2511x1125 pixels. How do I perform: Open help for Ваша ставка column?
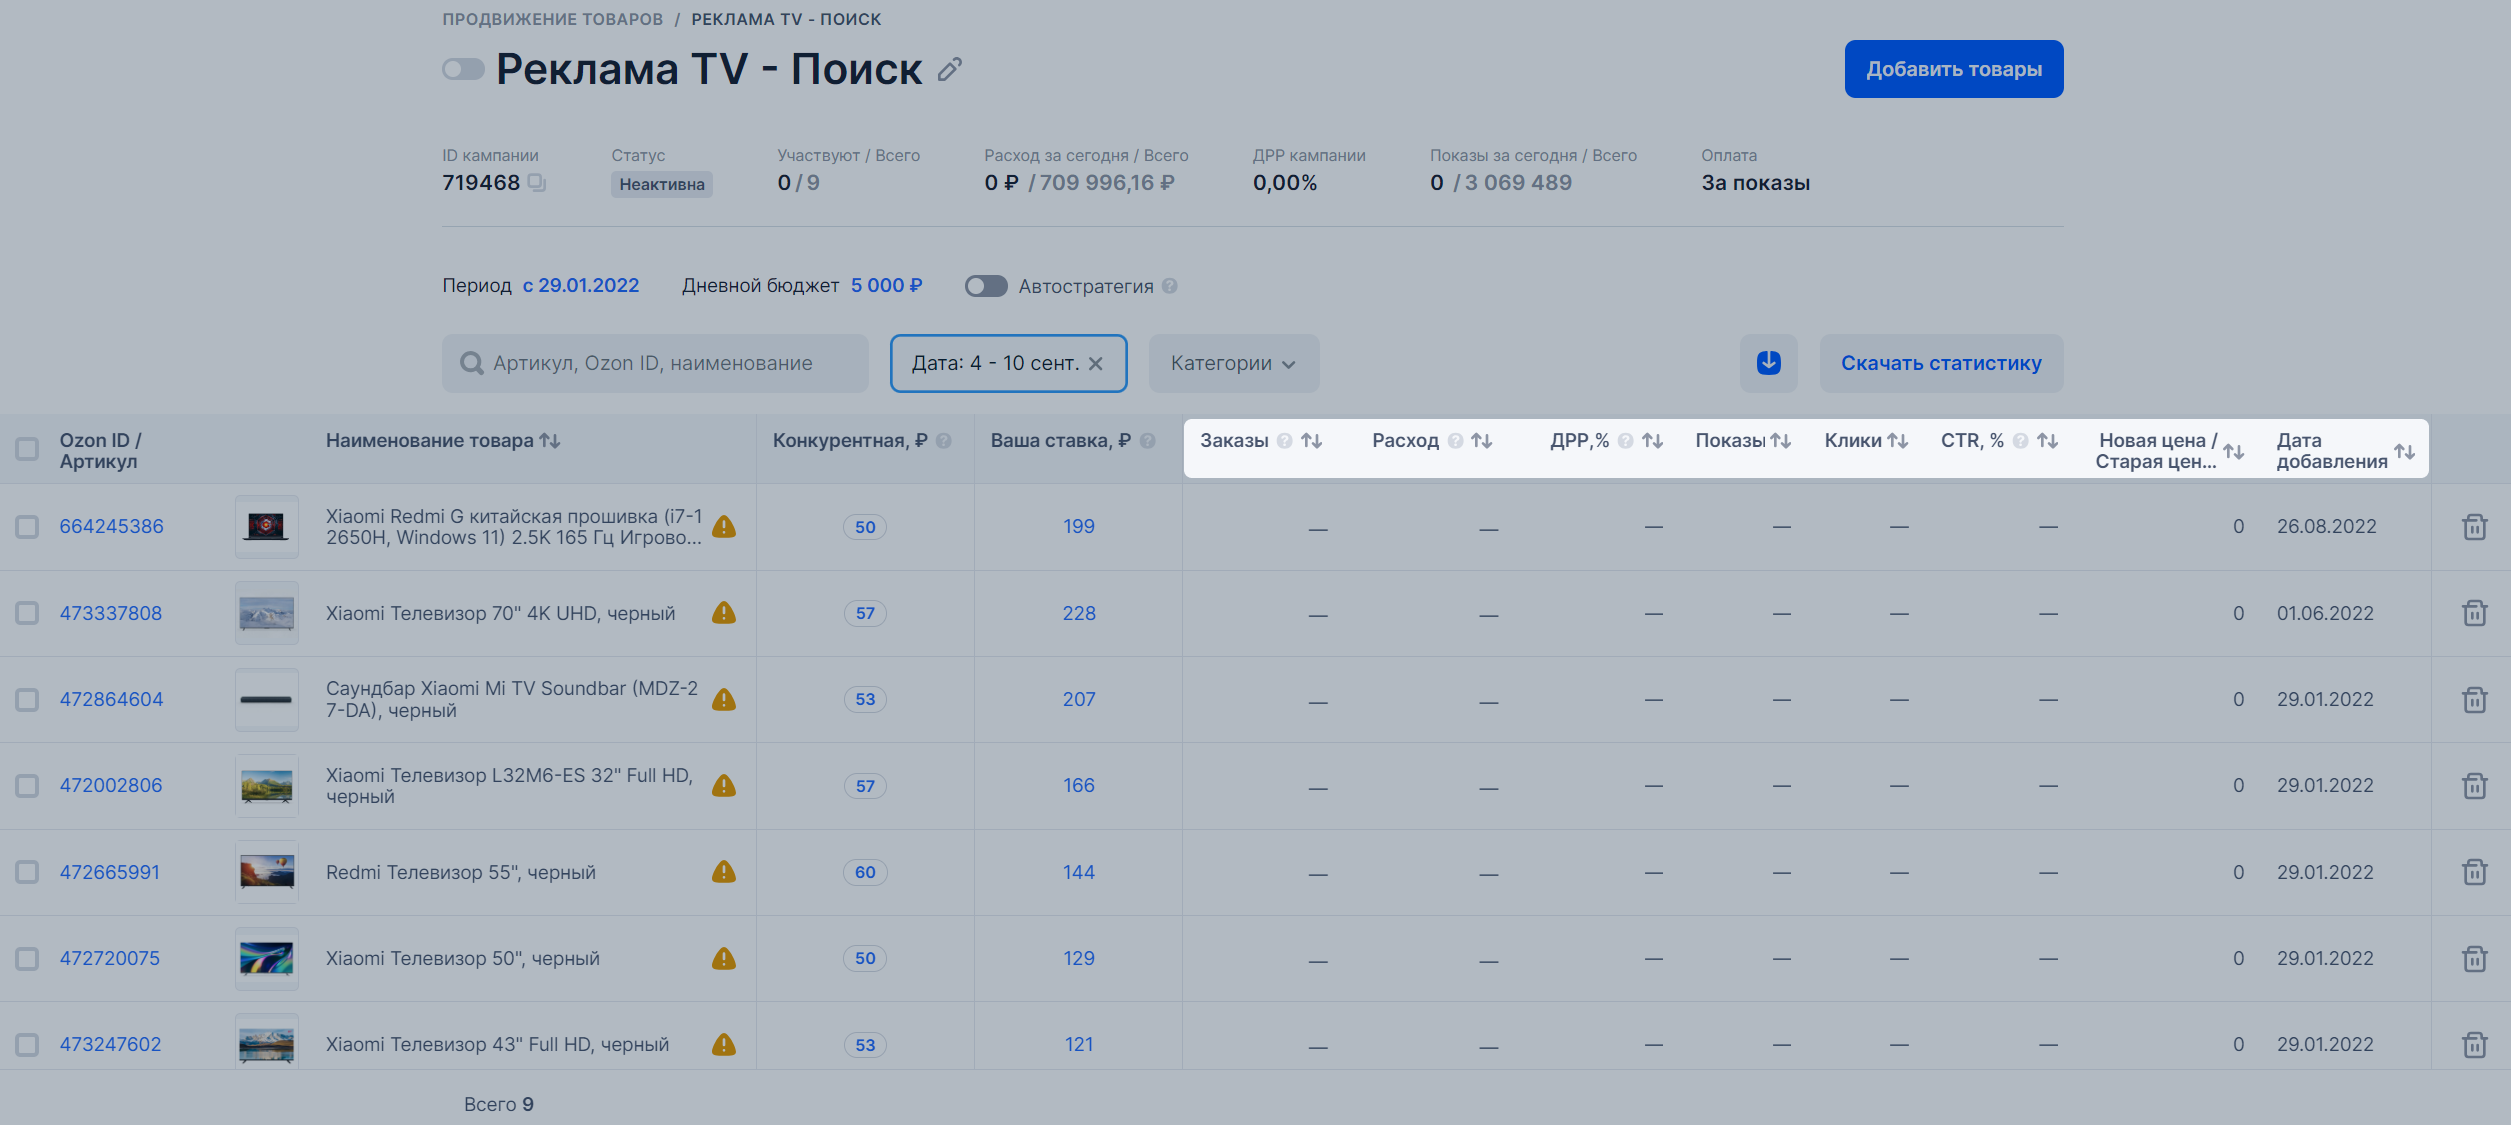click(1148, 441)
